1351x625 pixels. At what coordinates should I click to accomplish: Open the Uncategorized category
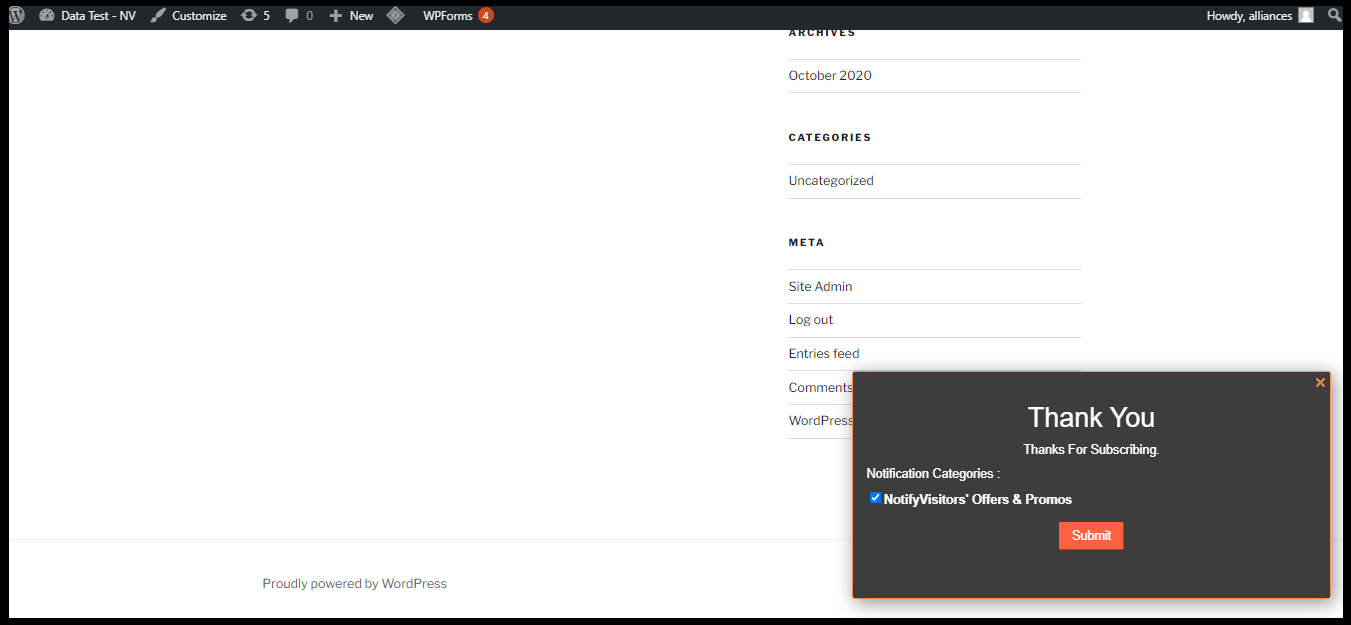[x=831, y=181]
